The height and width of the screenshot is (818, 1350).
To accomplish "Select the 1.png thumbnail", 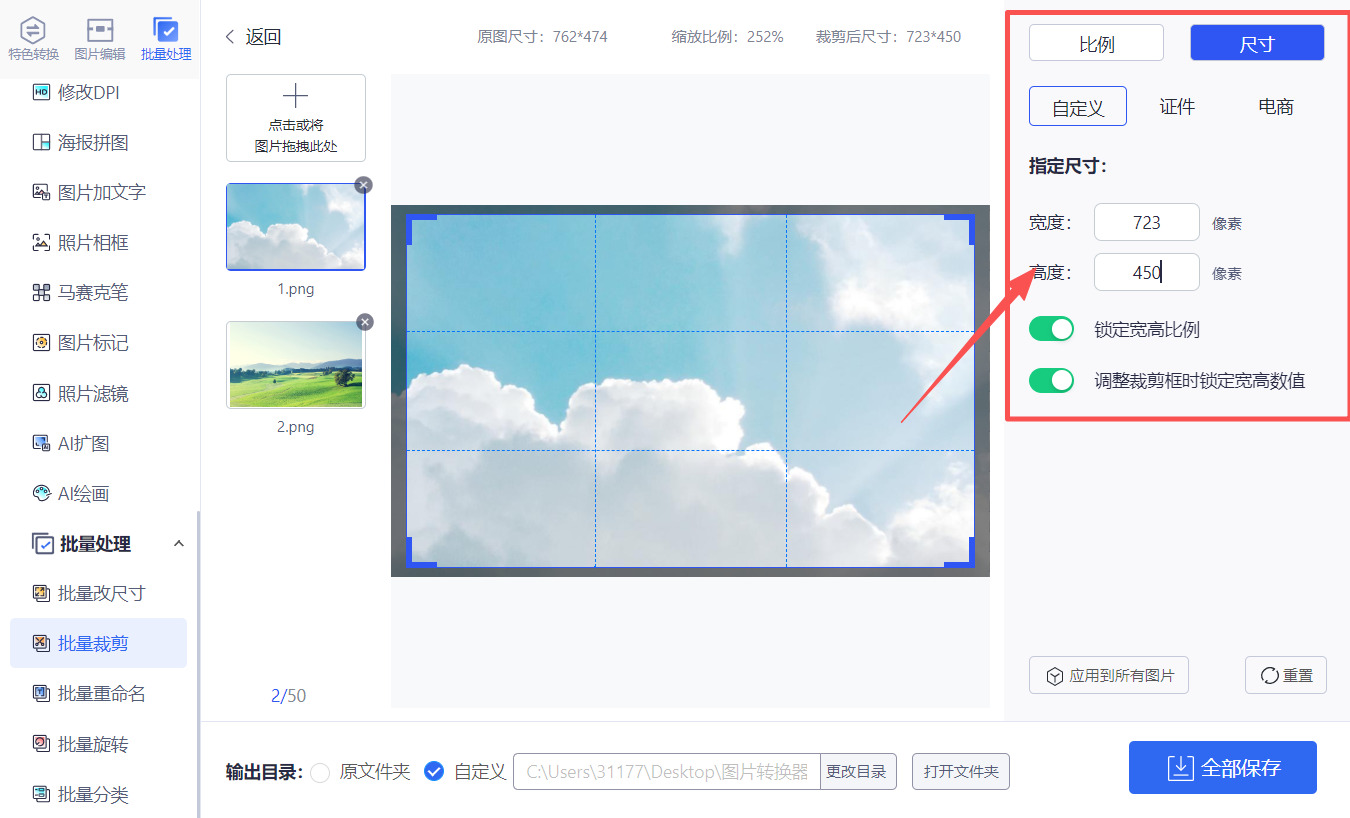I will coord(296,227).
